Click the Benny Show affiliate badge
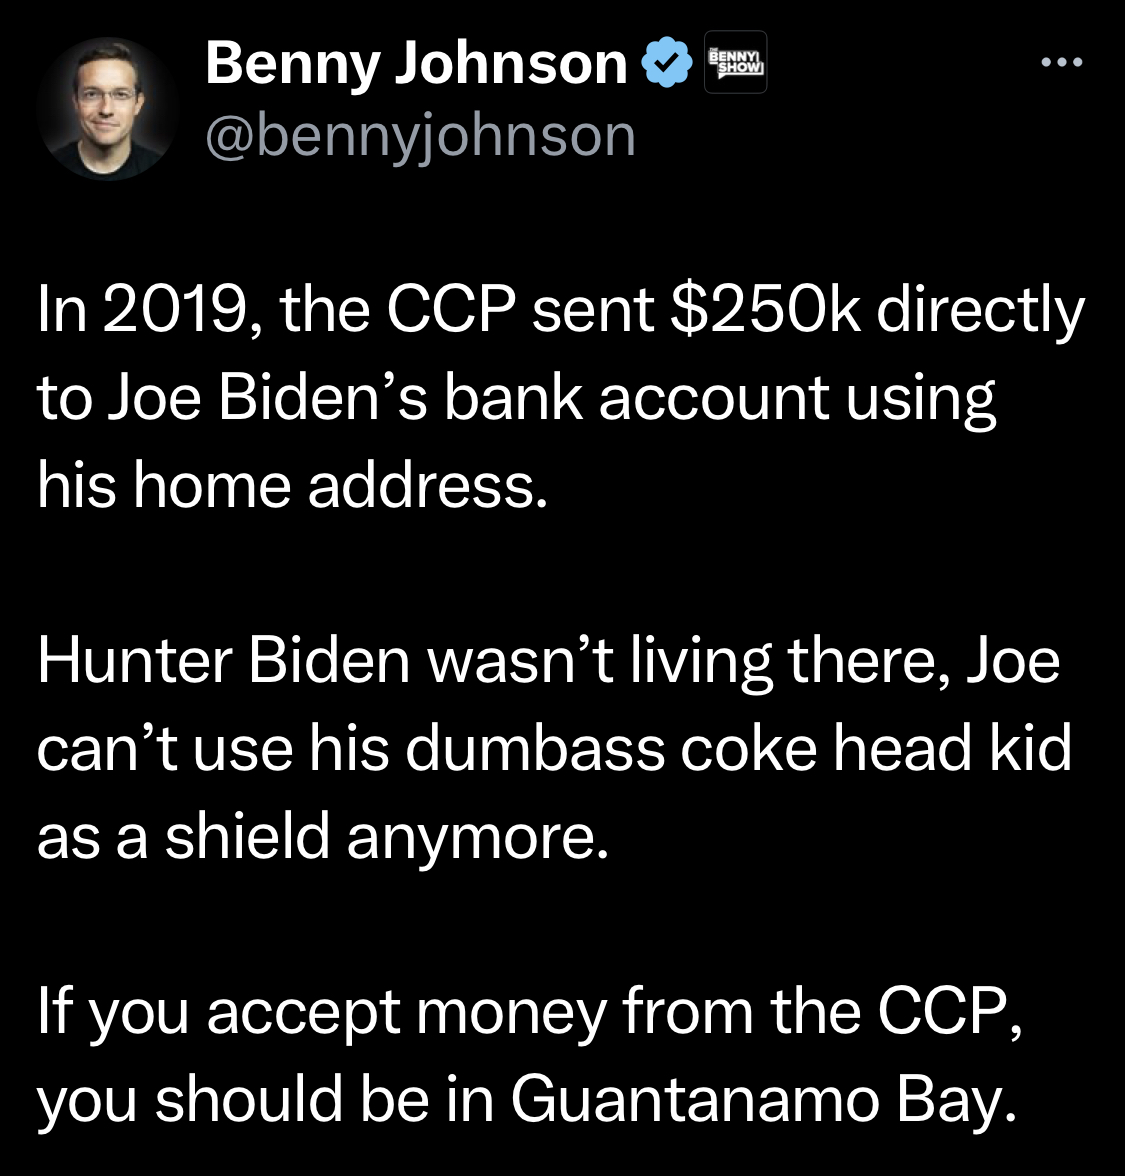Image resolution: width=1125 pixels, height=1176 pixels. click(x=735, y=64)
